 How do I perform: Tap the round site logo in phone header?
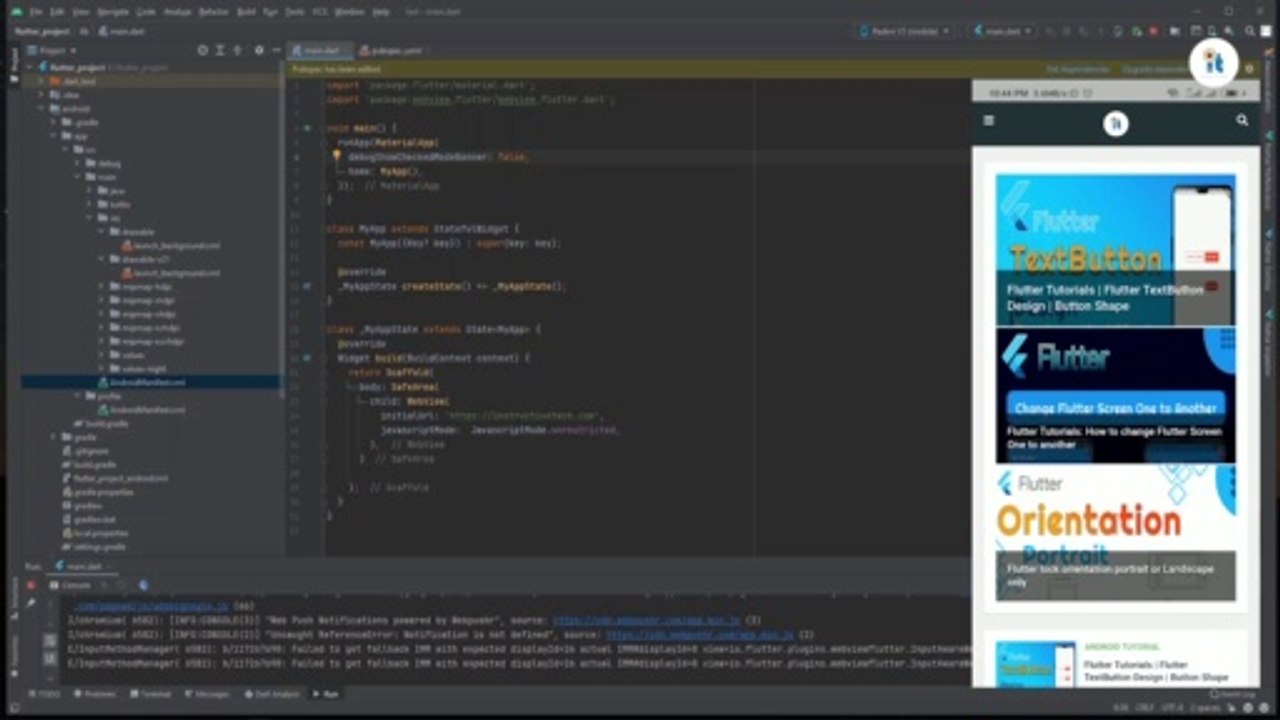point(1115,123)
